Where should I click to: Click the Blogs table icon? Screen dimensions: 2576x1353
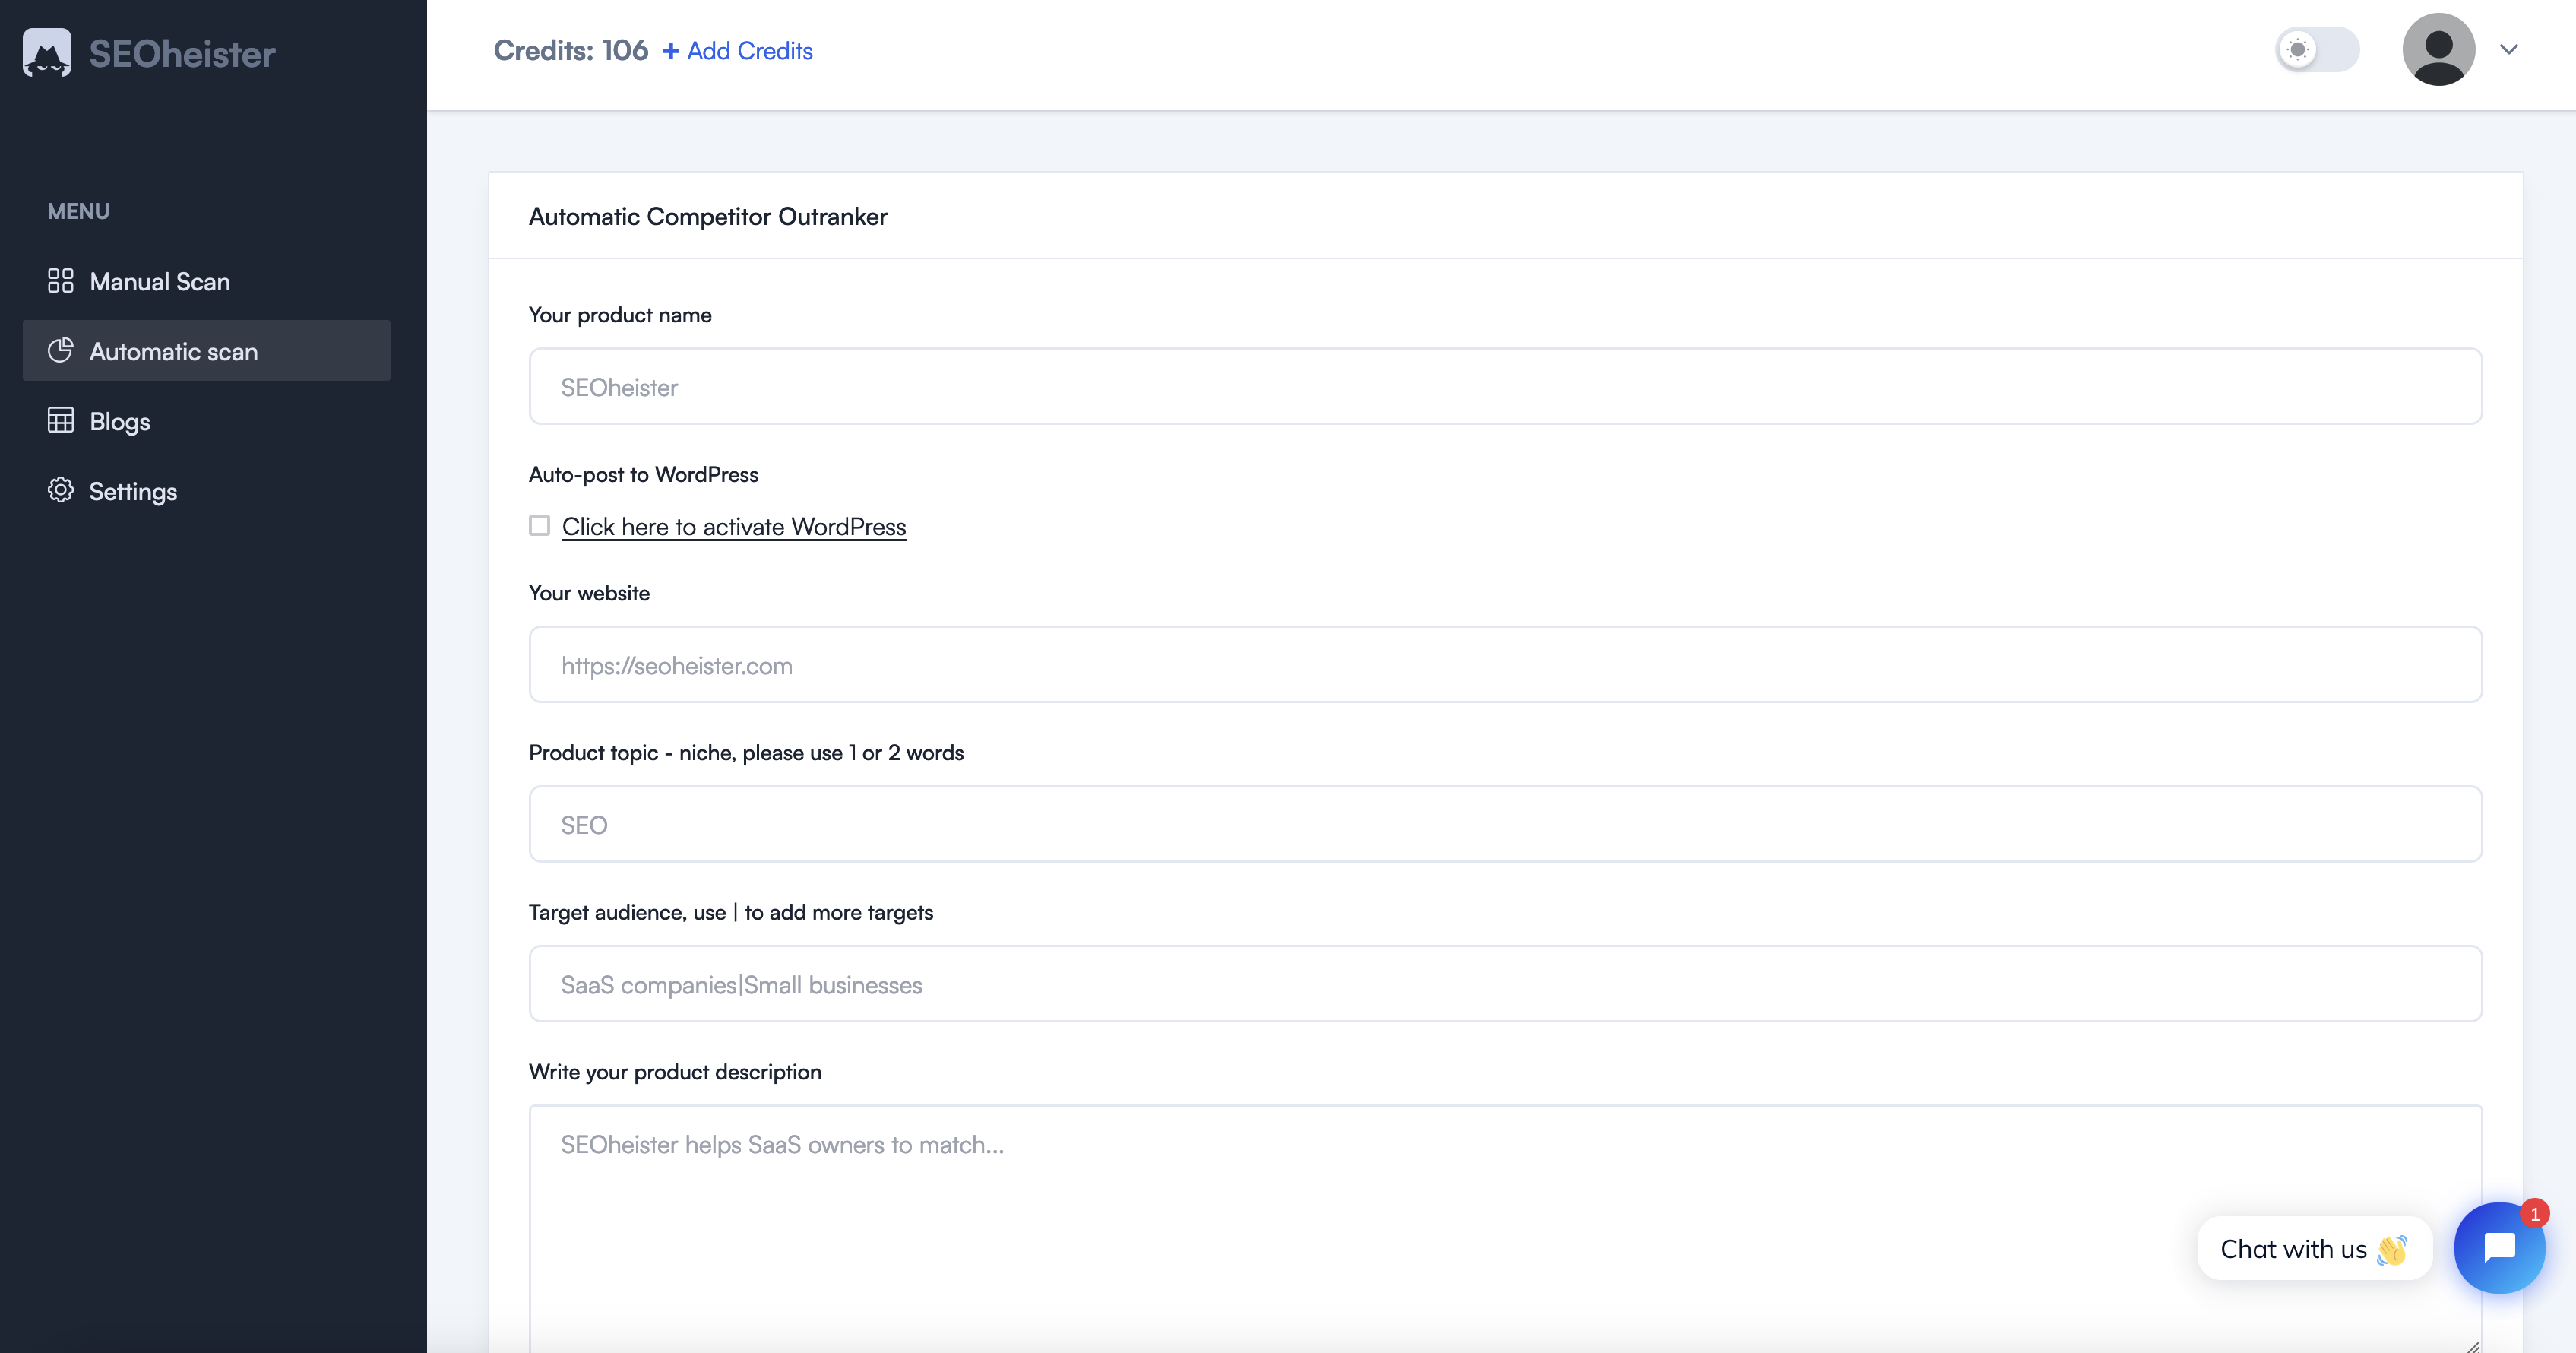[60, 420]
